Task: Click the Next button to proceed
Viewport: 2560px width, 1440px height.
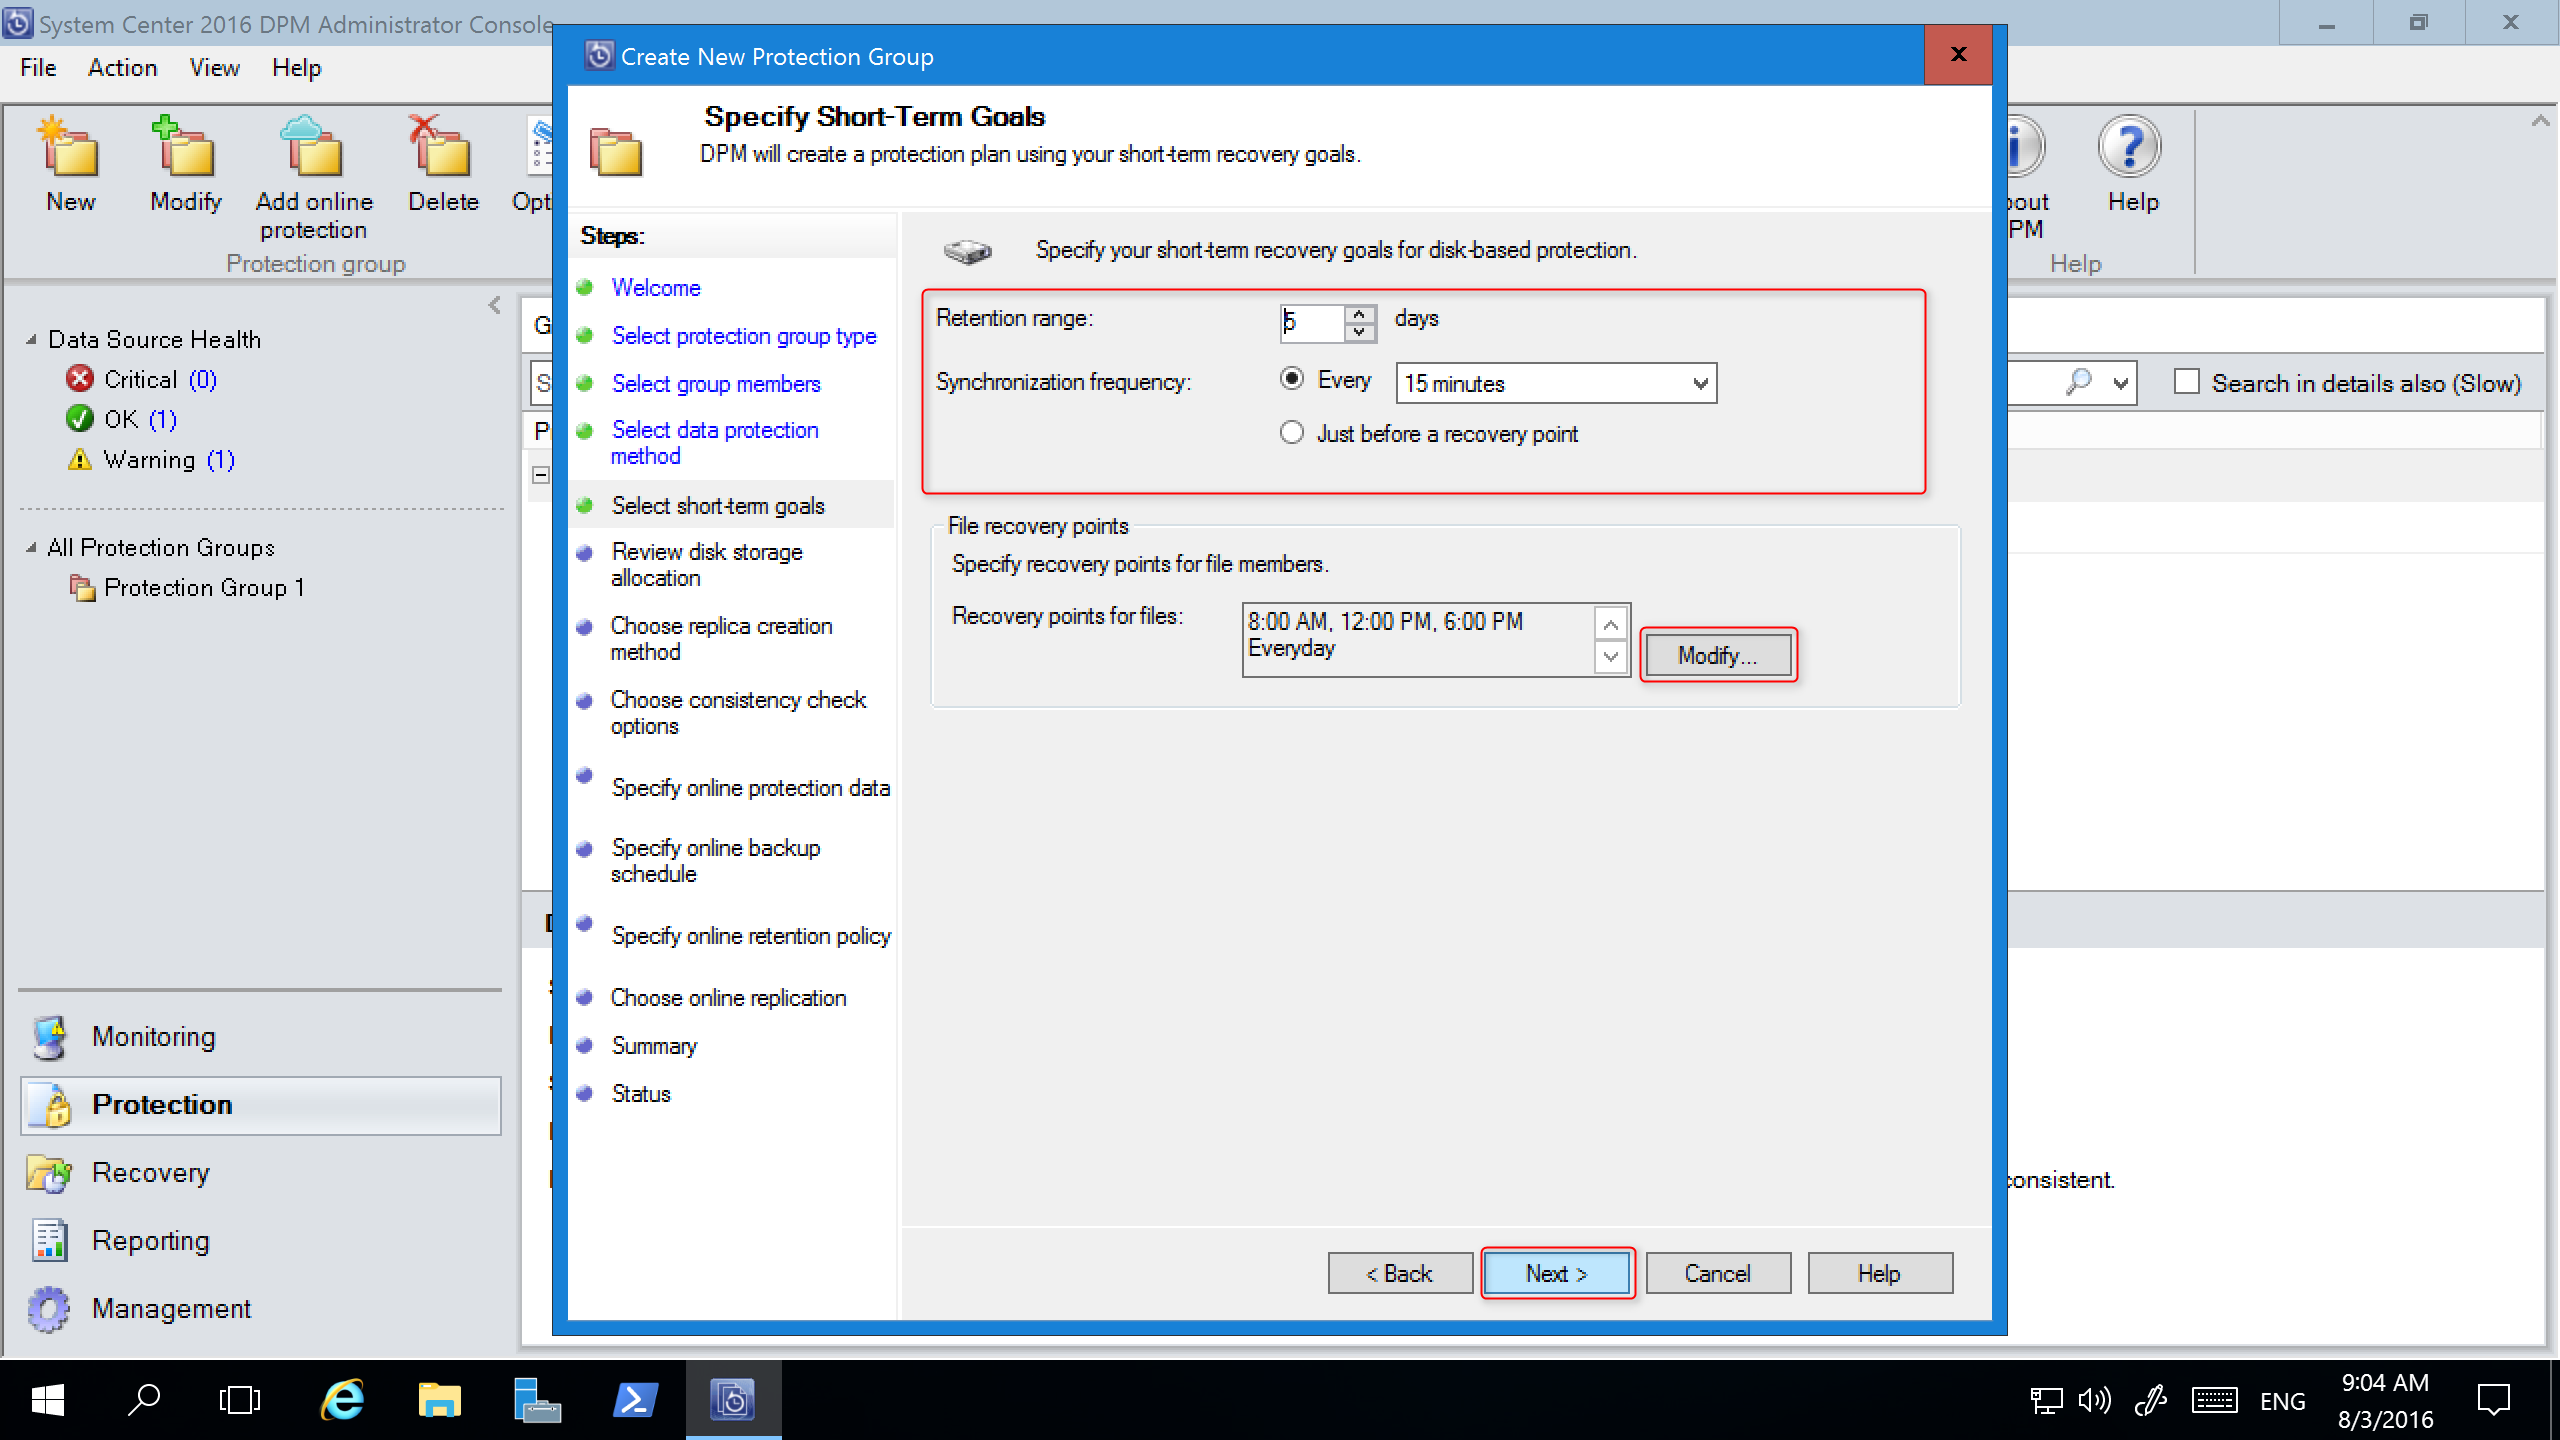Action: tap(1554, 1273)
